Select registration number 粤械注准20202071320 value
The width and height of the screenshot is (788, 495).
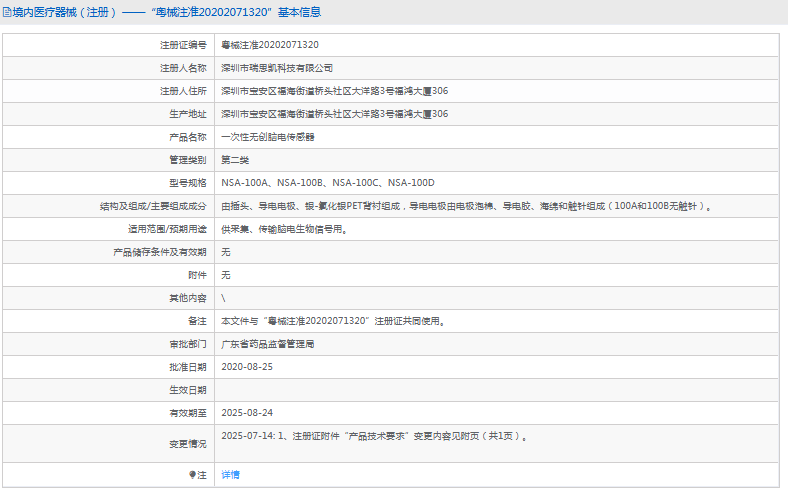[270, 45]
